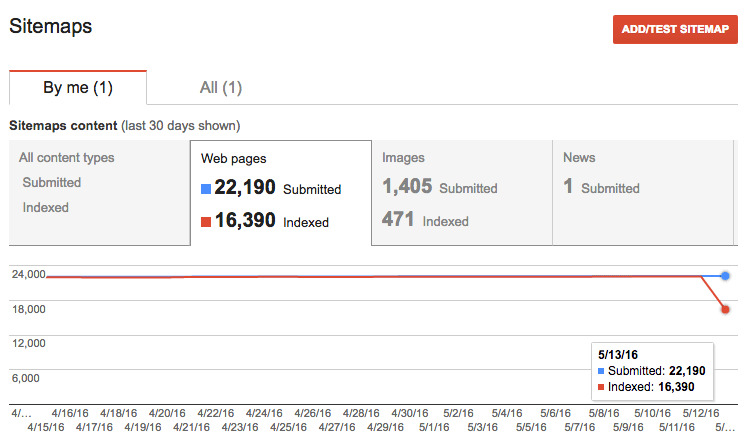
Task: Click the 471 Indexed images count
Action: (x=398, y=219)
